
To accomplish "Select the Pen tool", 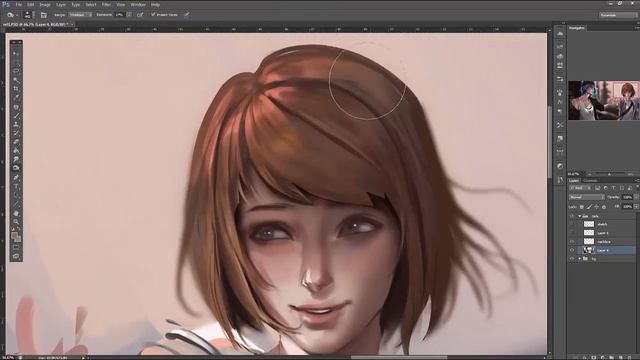I will pos(16,178).
